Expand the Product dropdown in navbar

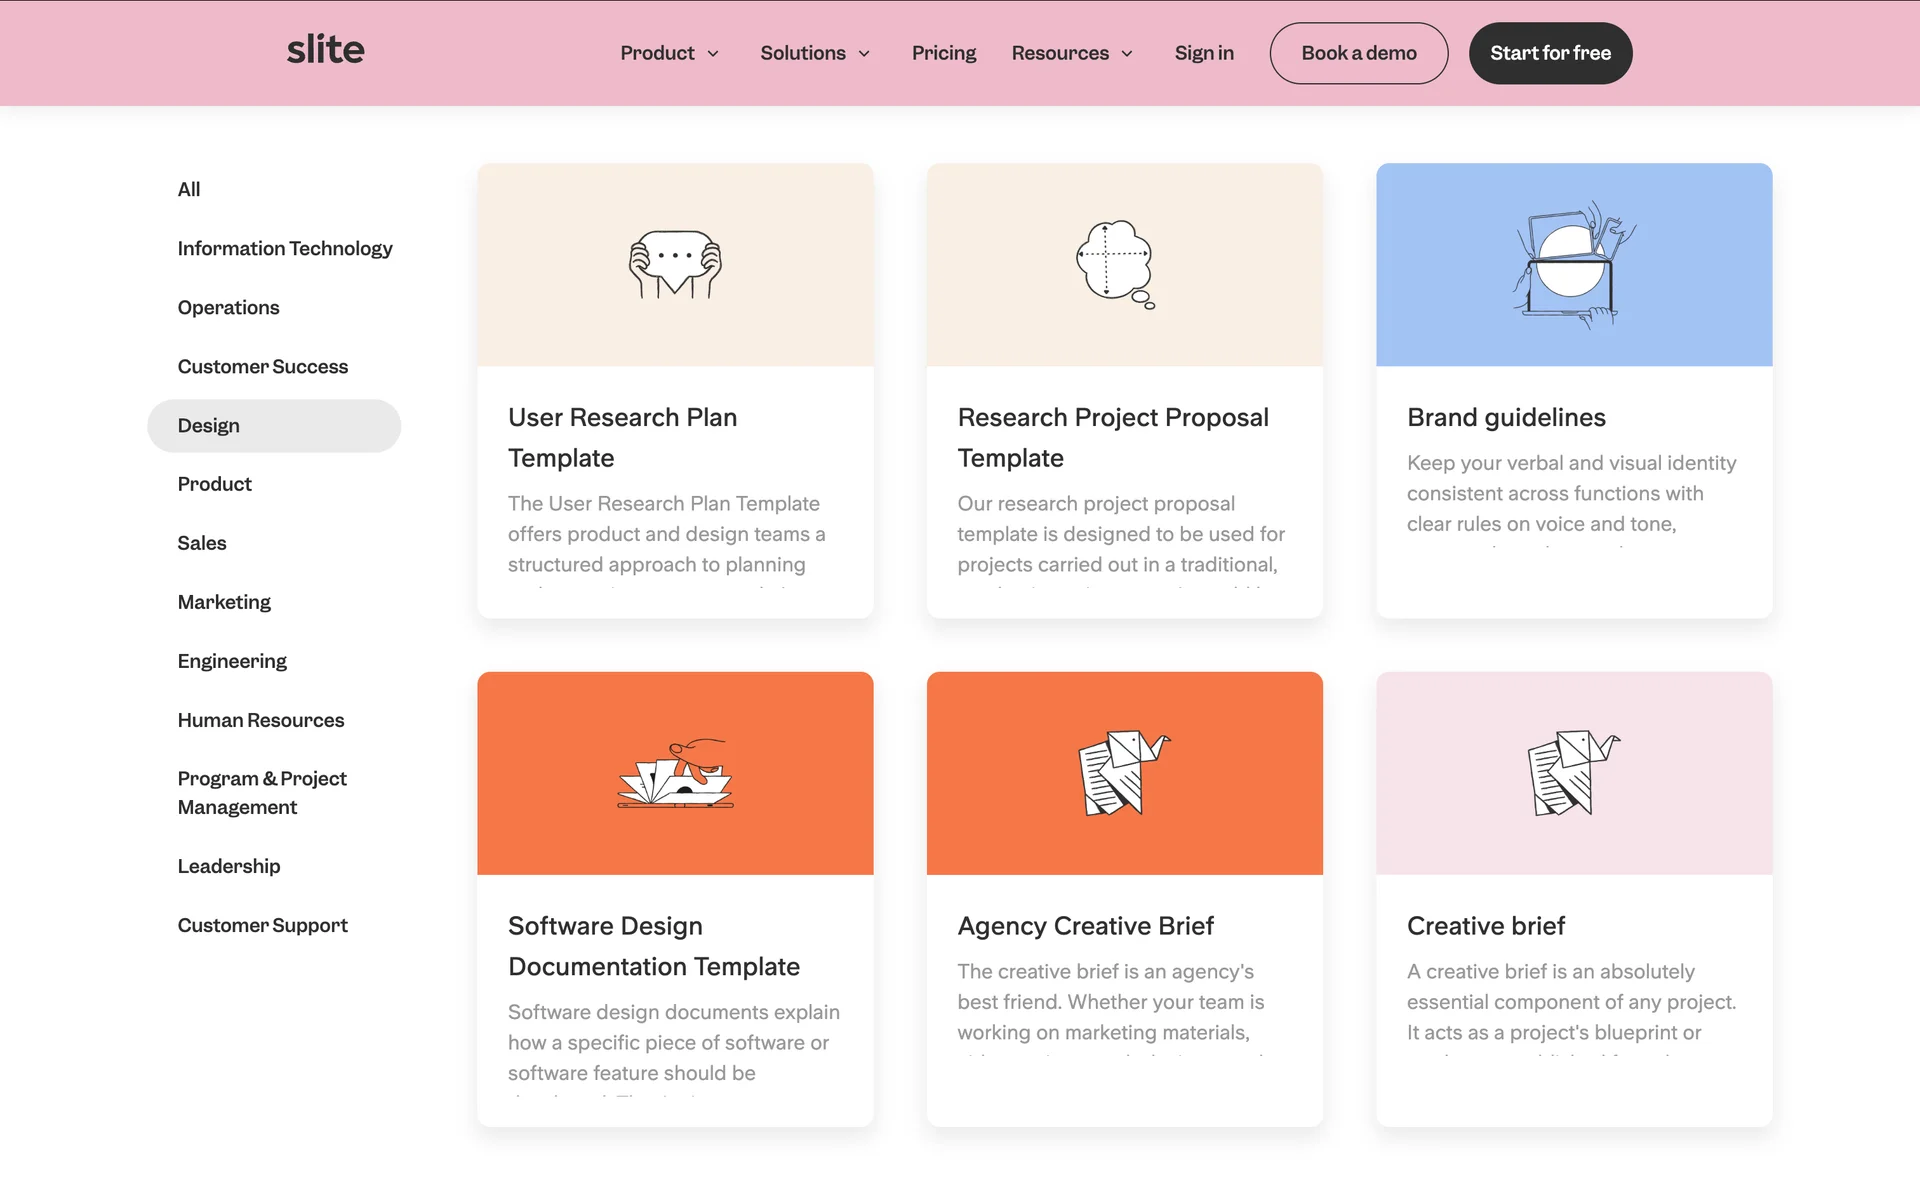[x=669, y=53]
